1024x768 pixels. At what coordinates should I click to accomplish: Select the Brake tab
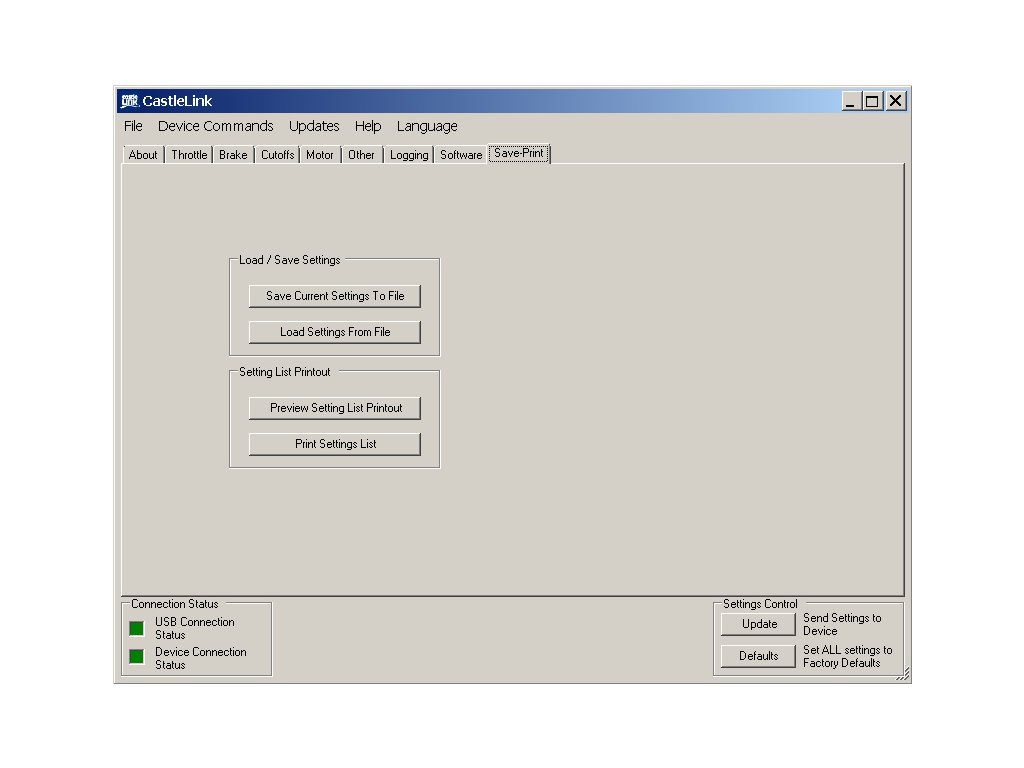tap(233, 155)
